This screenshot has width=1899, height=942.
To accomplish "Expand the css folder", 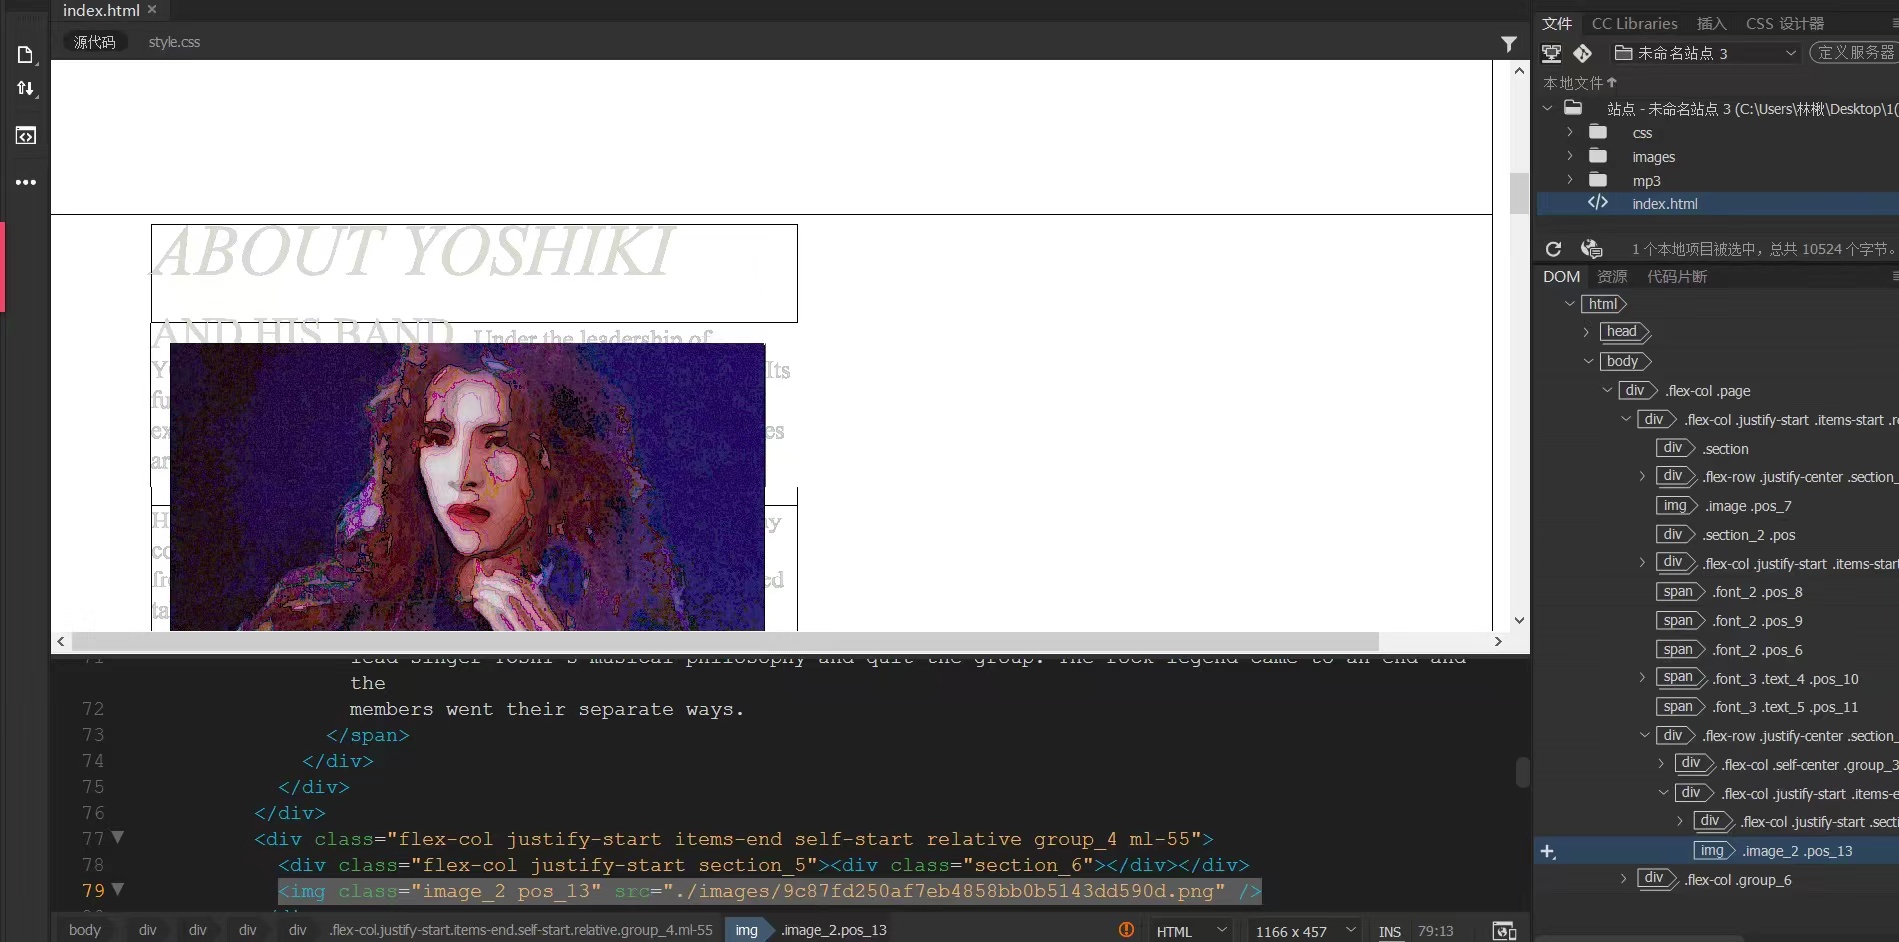I will pyautogui.click(x=1570, y=132).
